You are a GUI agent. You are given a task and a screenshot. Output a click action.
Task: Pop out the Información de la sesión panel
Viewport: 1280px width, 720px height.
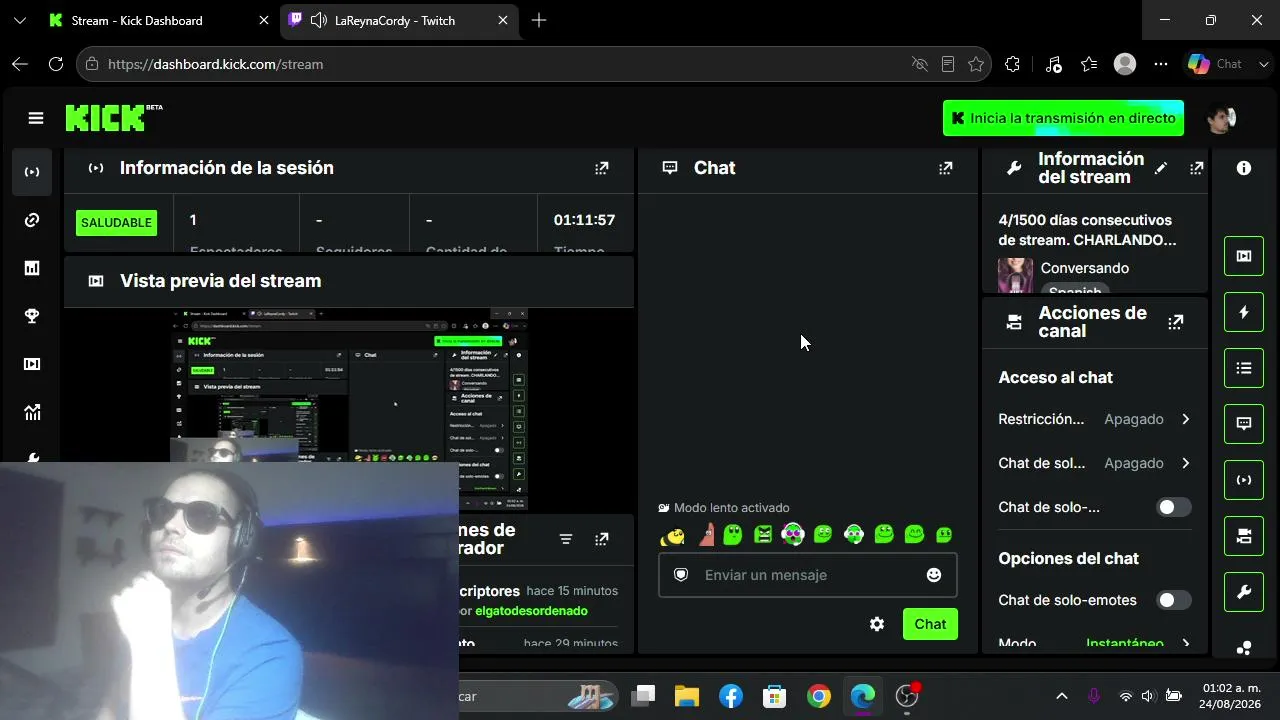(601, 168)
